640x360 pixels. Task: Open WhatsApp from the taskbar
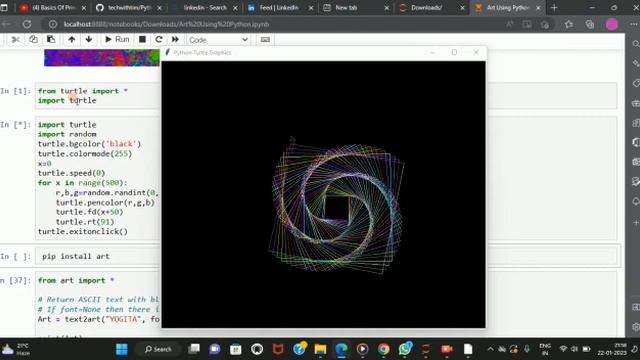point(405,349)
